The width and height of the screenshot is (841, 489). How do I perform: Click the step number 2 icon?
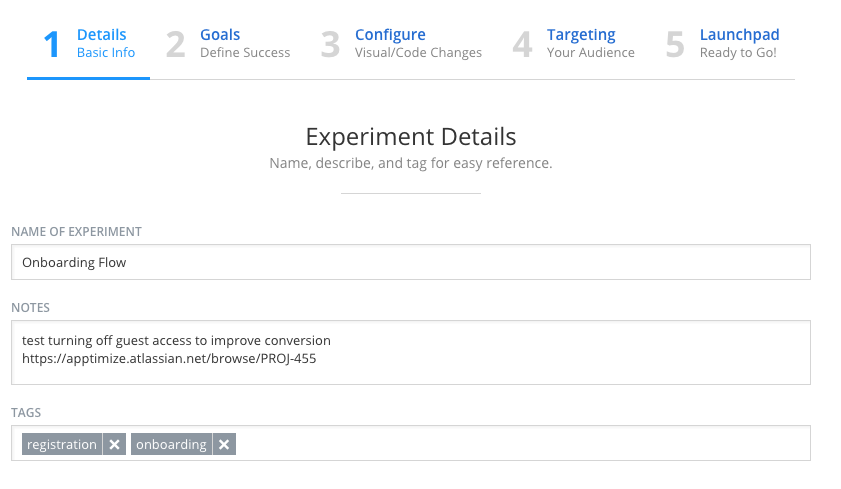pos(175,45)
